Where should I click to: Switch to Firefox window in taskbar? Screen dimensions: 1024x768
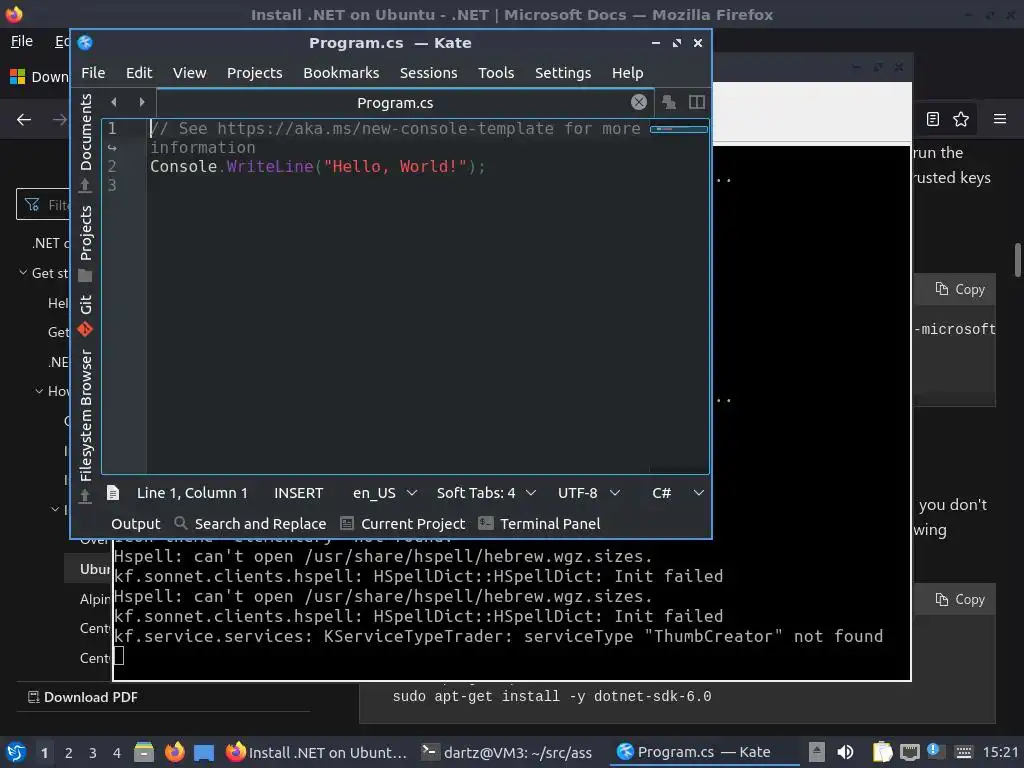tap(316, 752)
